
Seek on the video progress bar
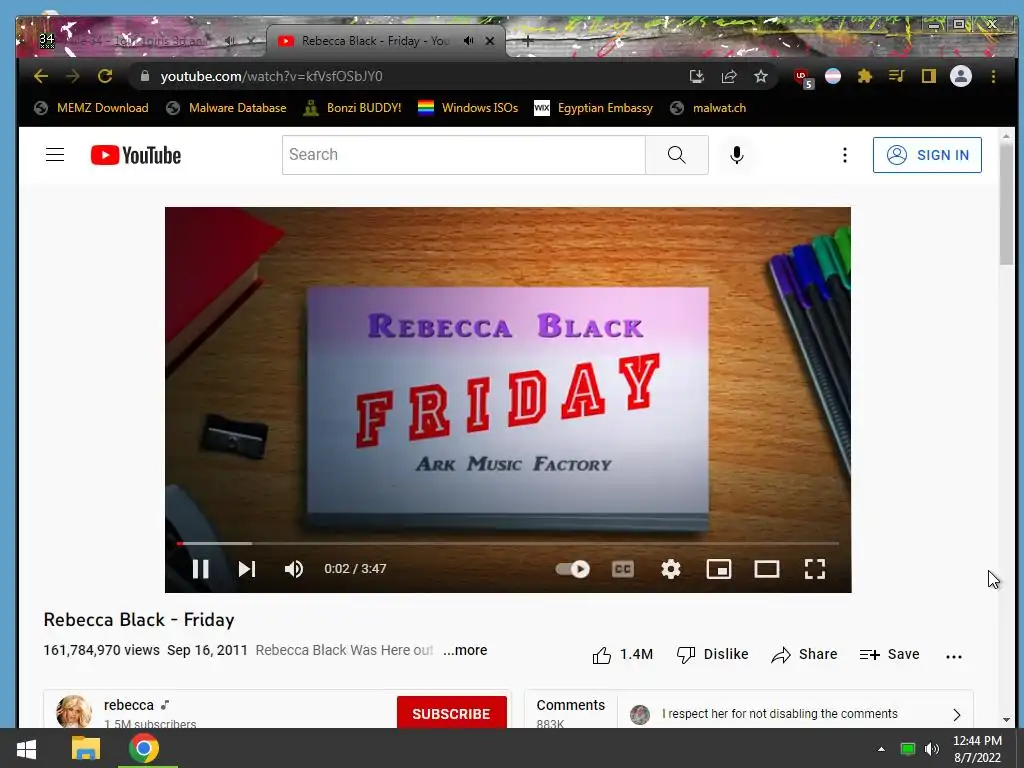point(507,543)
